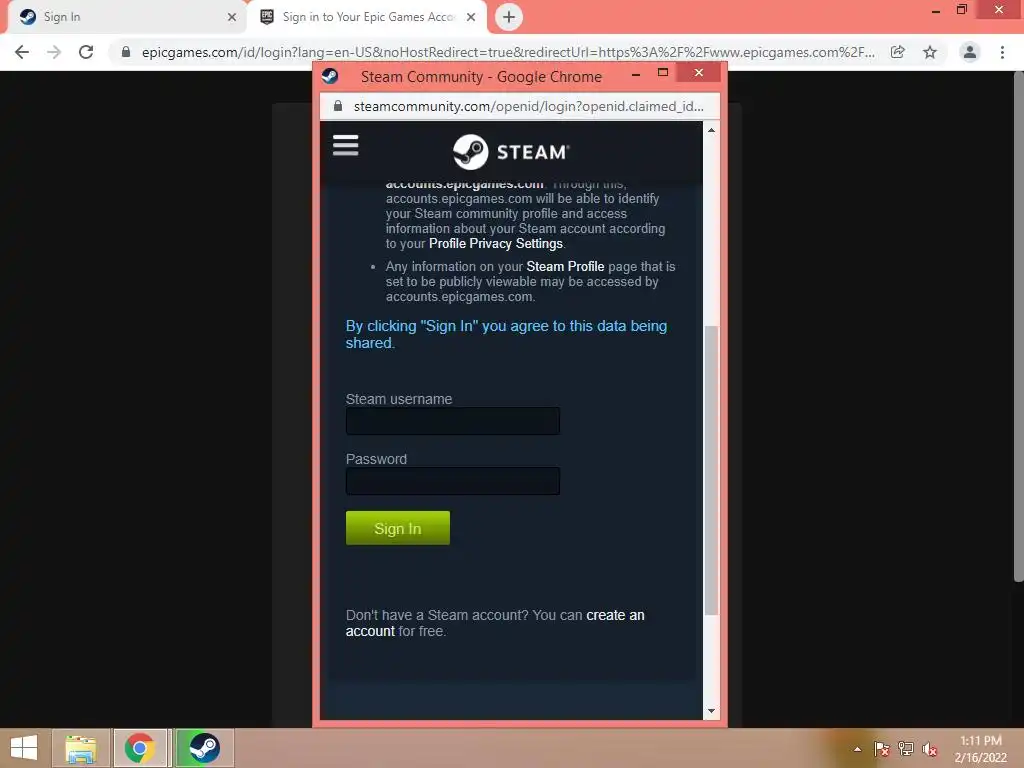The height and width of the screenshot is (768, 1024).
Task: Click the epicgames.com address bar URL
Action: tap(508, 52)
